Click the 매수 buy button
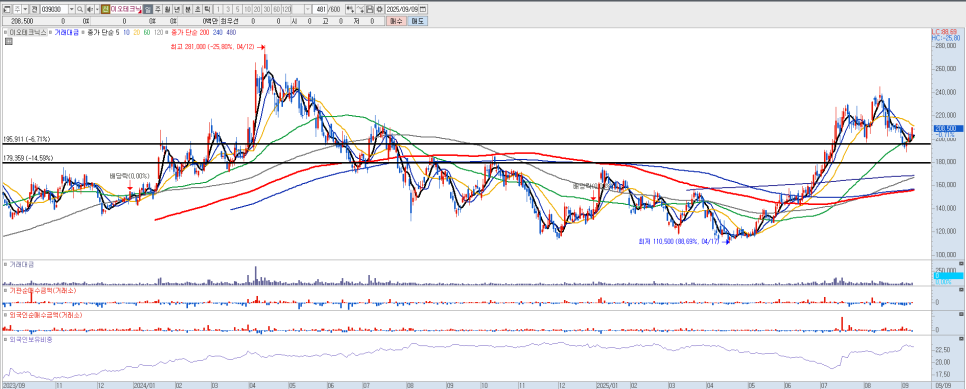The height and width of the screenshot is (389, 966). (396, 21)
